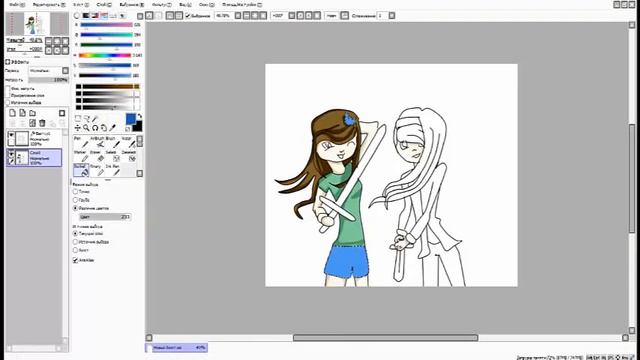Image resolution: width=640 pixels, height=360 pixels.
Task: Expand the layer effects section
Action: click(7, 62)
